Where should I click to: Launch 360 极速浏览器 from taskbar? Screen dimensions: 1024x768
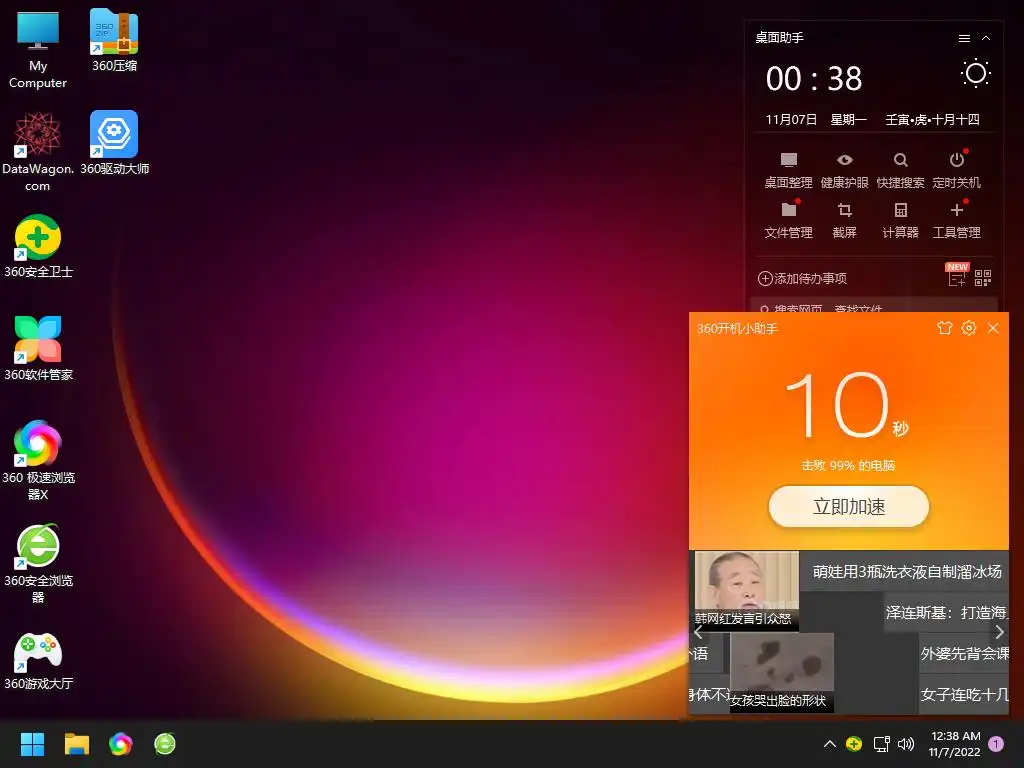click(x=121, y=744)
